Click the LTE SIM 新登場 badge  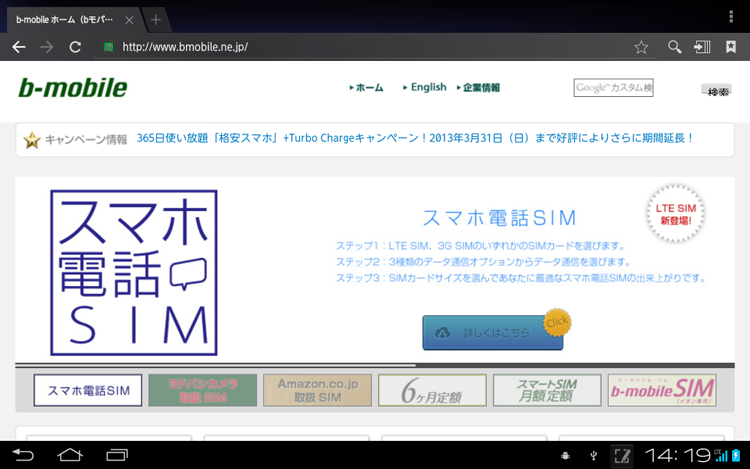(x=675, y=214)
